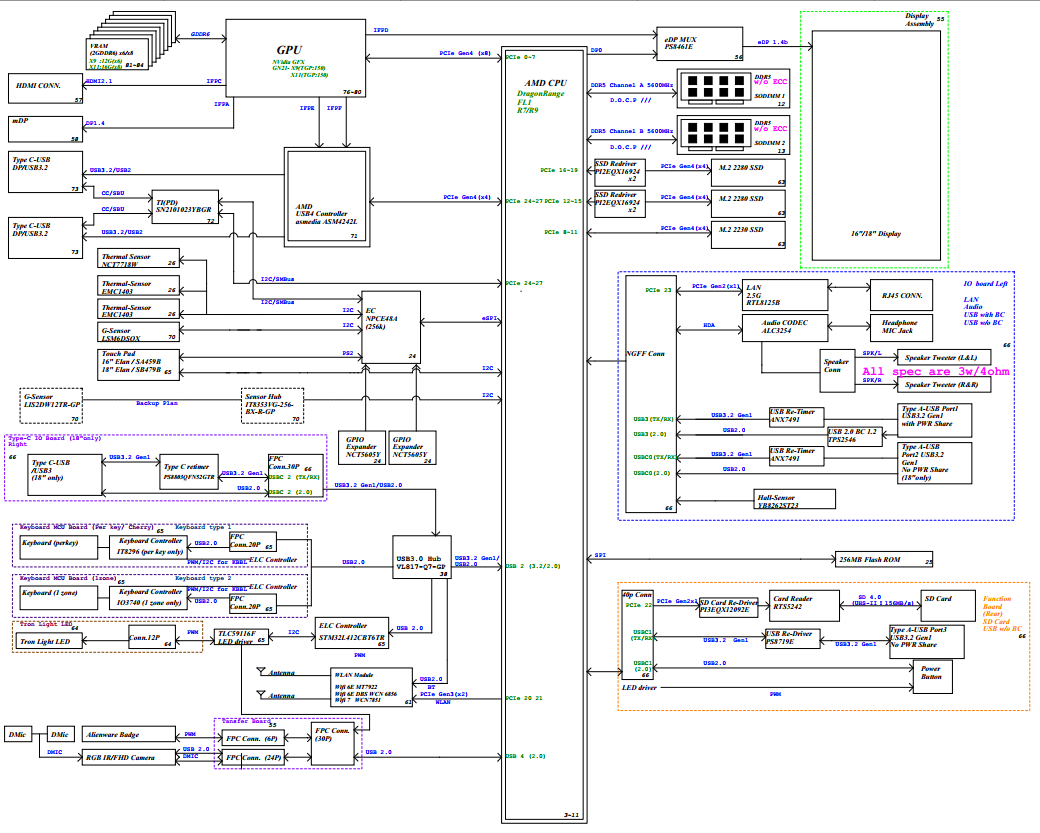This screenshot has width=1040, height=833.
Task: Select the Touch Pad Elan block
Action: tap(139, 363)
